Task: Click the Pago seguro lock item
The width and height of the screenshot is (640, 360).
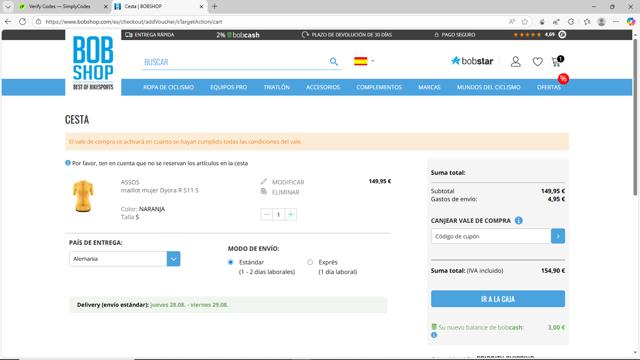Action: [455, 35]
